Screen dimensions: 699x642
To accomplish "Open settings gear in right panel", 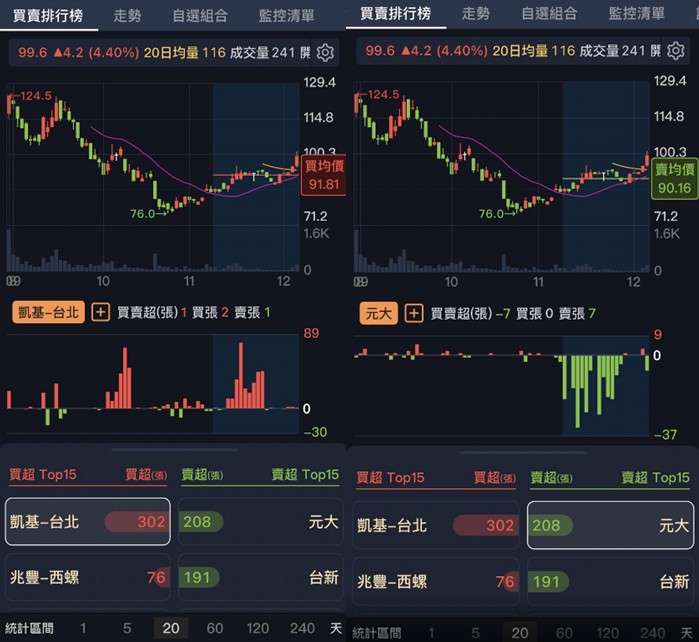I will point(676,51).
